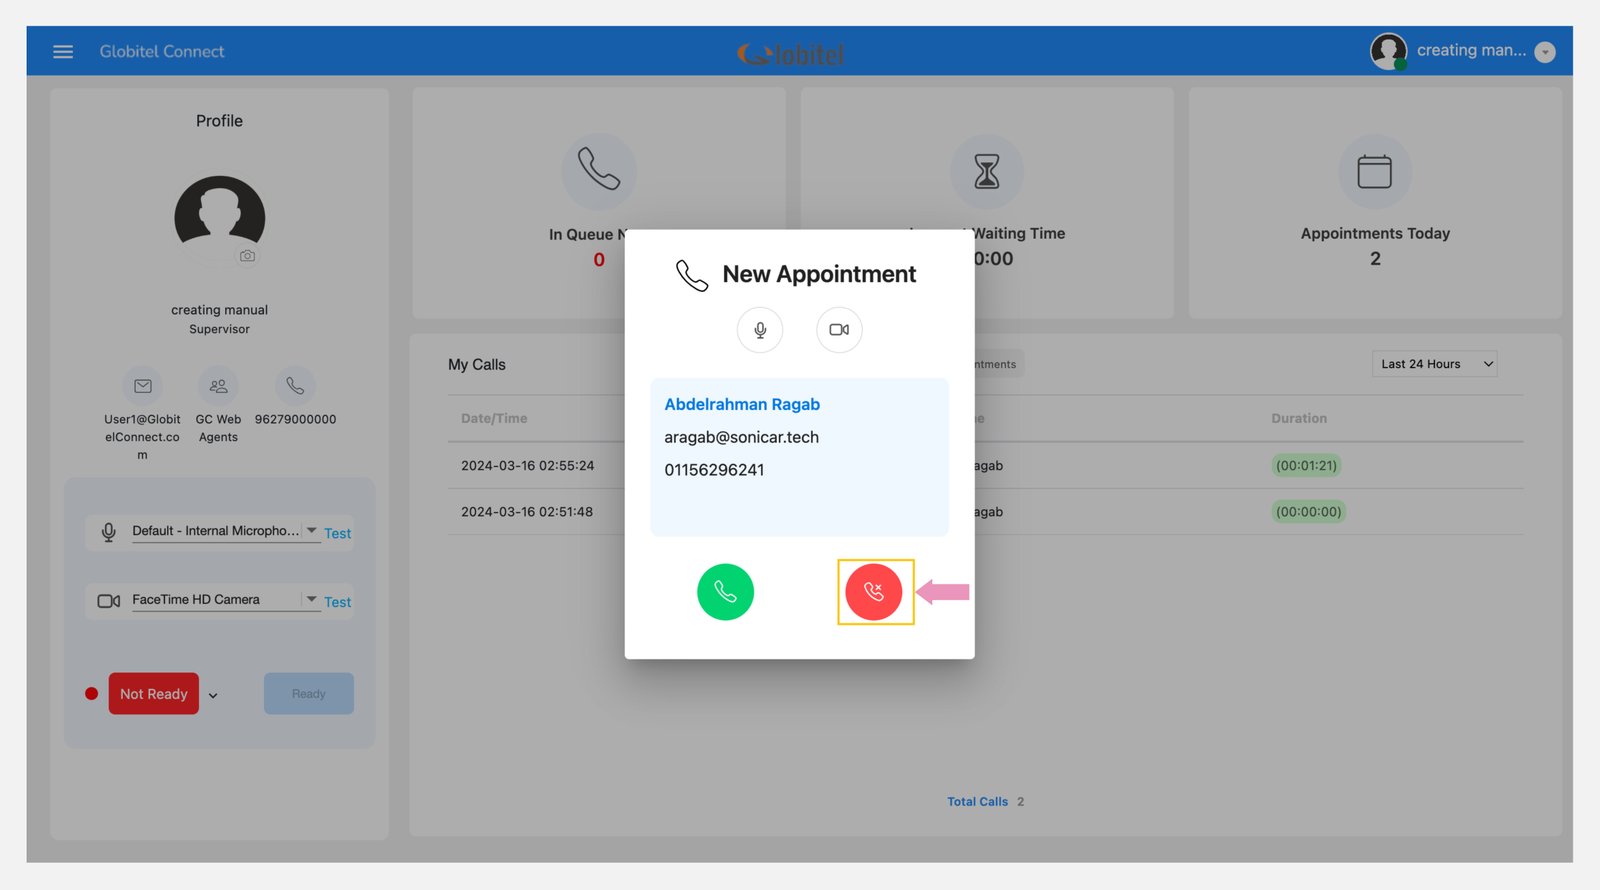Click the Appointments Today calendar icon
This screenshot has width=1600, height=890.
(x=1374, y=172)
